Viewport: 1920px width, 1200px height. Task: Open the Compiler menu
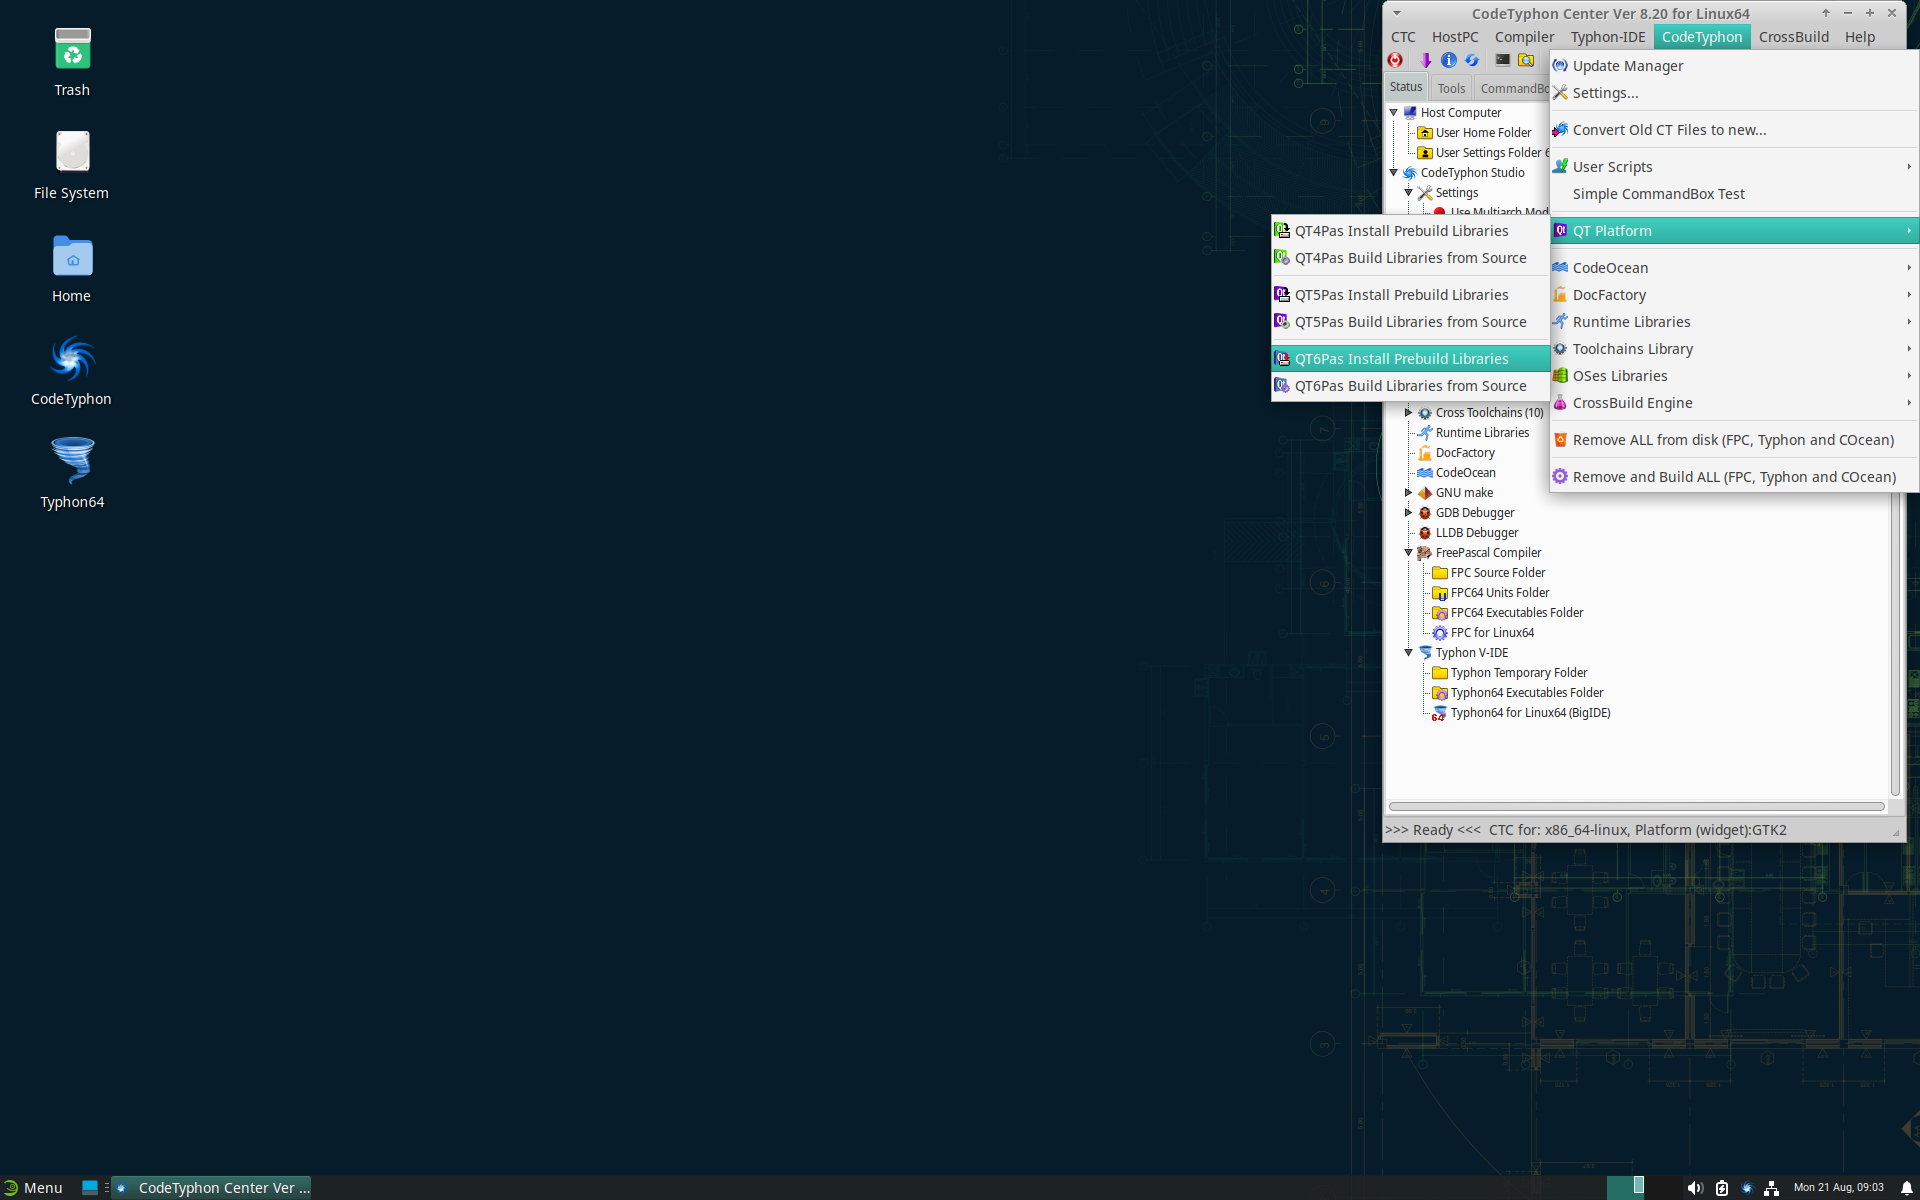[x=1524, y=37]
